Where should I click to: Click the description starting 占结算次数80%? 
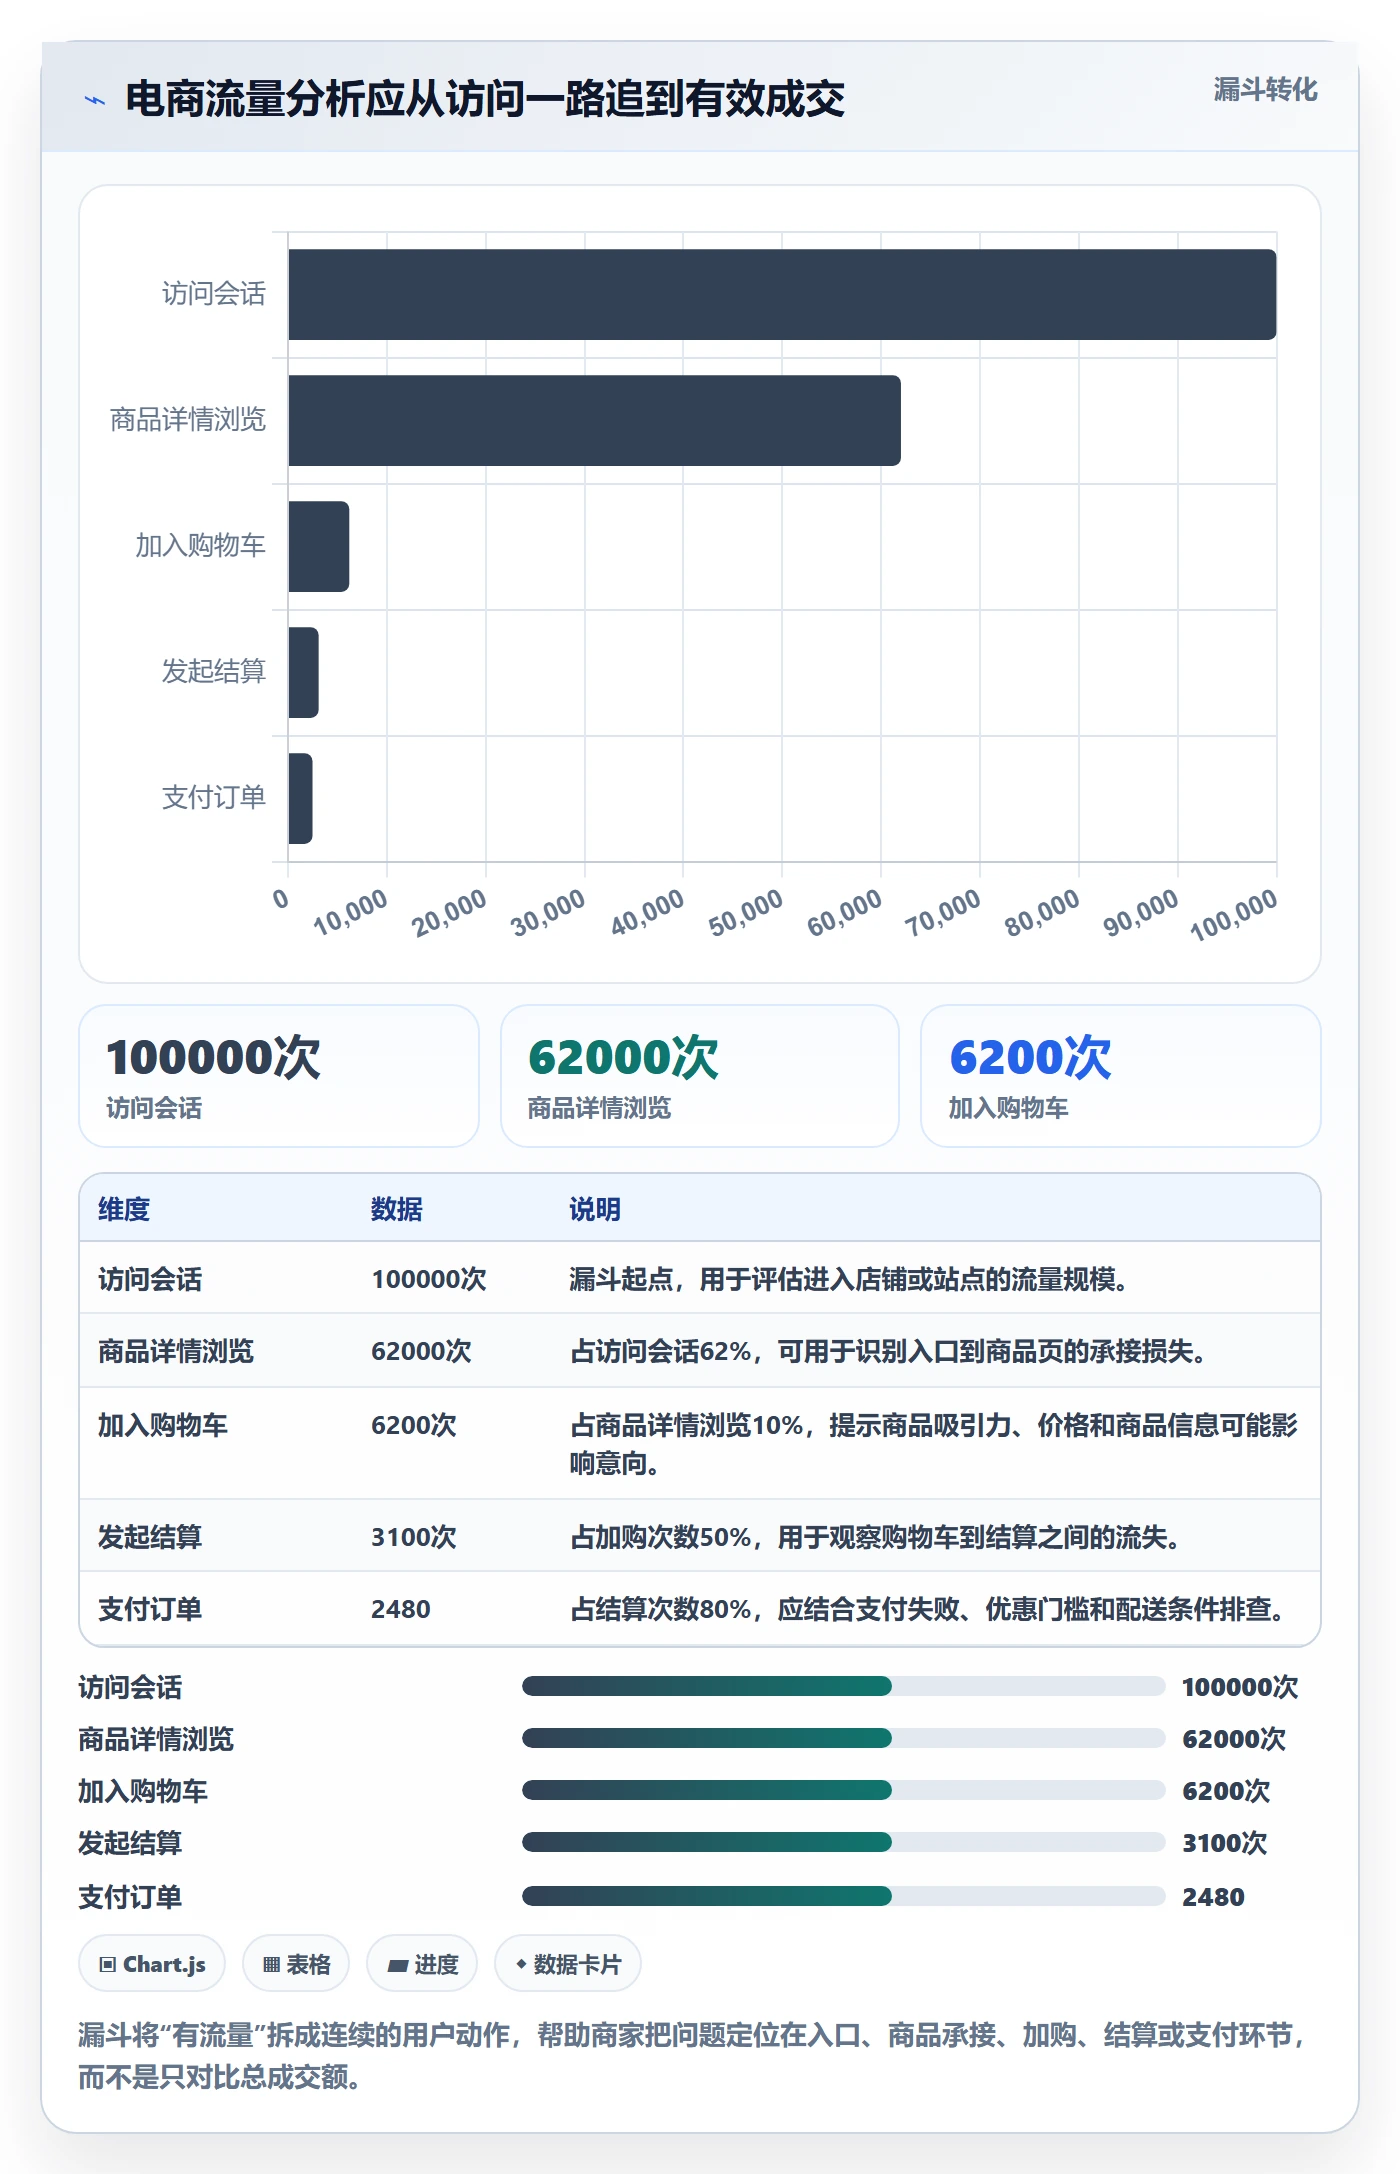point(928,1609)
